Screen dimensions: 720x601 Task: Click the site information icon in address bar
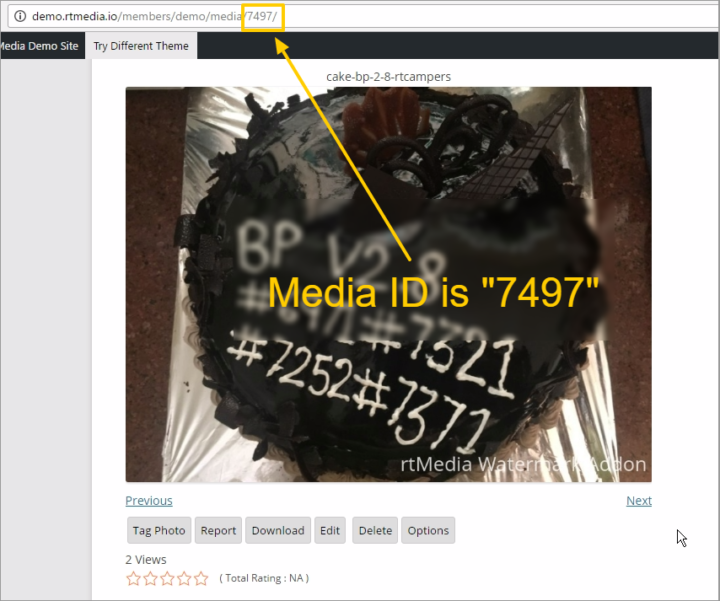coord(19,16)
